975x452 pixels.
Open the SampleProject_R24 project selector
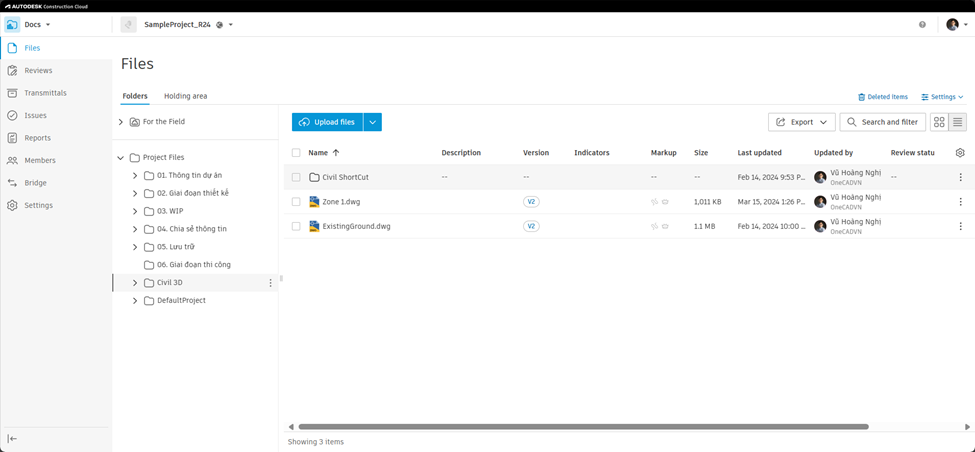tap(188, 25)
